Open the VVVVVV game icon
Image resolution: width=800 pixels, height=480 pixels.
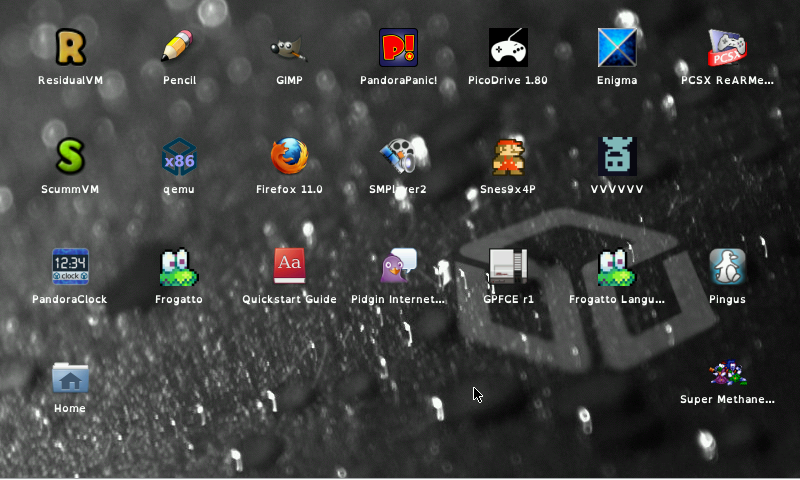tap(617, 157)
